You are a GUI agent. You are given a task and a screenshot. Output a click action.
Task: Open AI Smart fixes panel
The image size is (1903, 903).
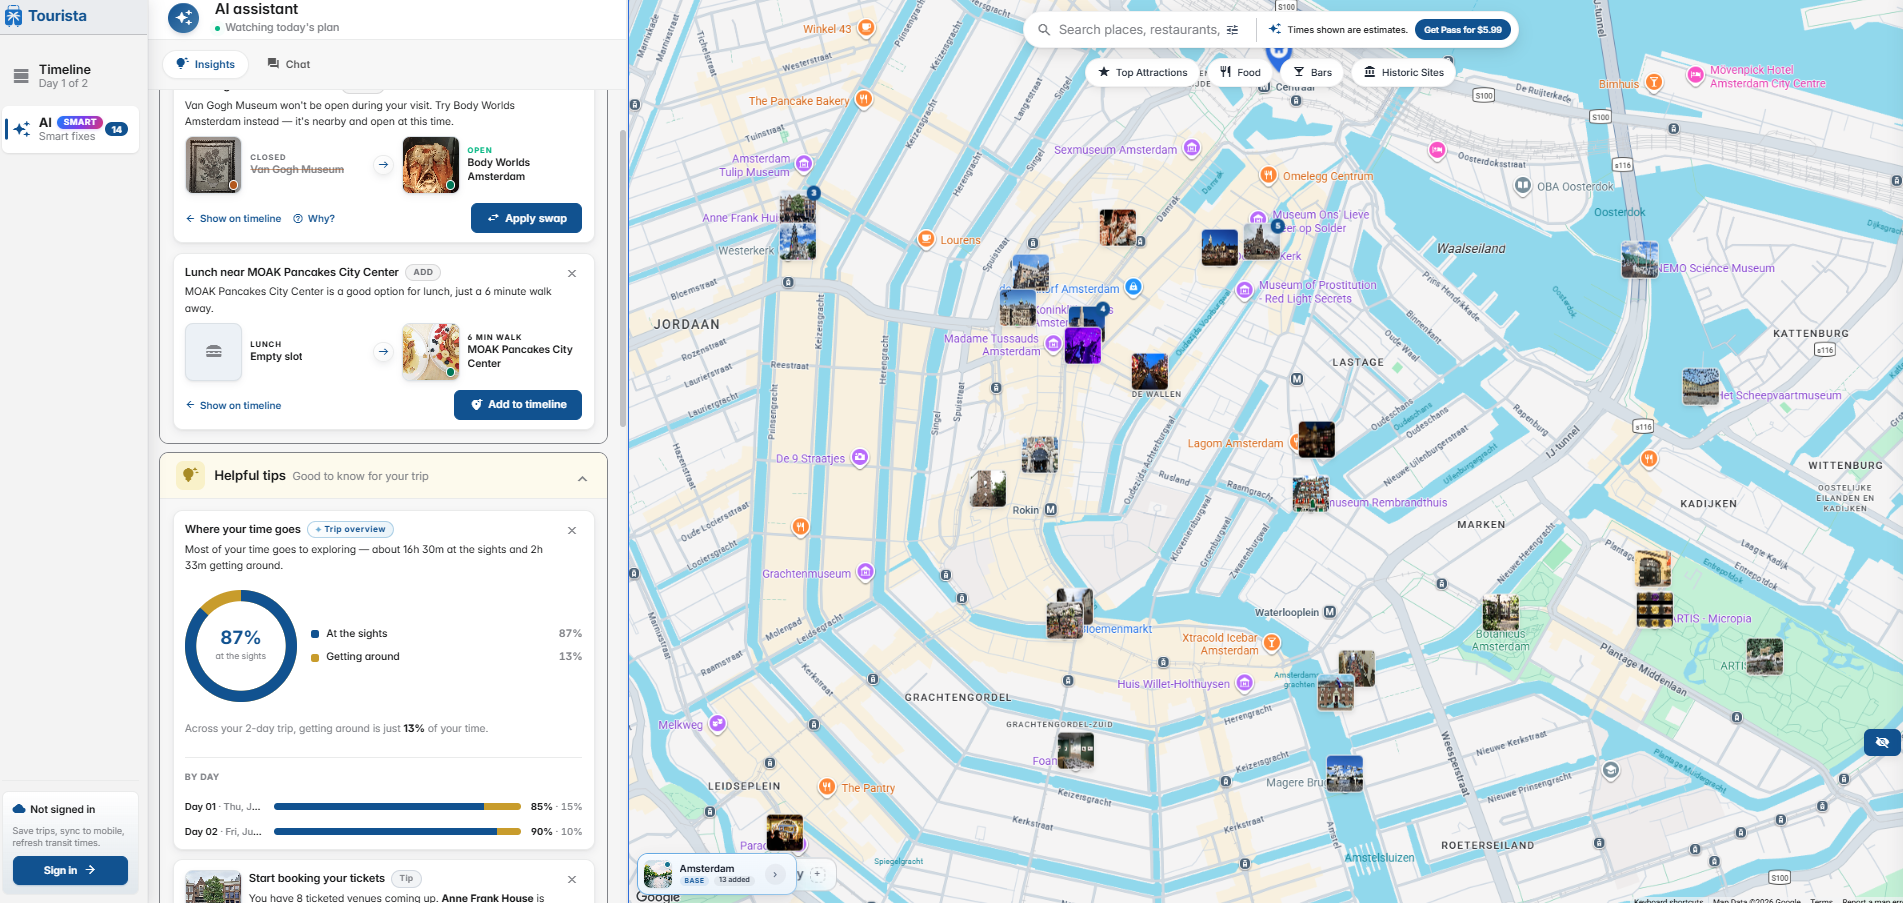point(70,129)
